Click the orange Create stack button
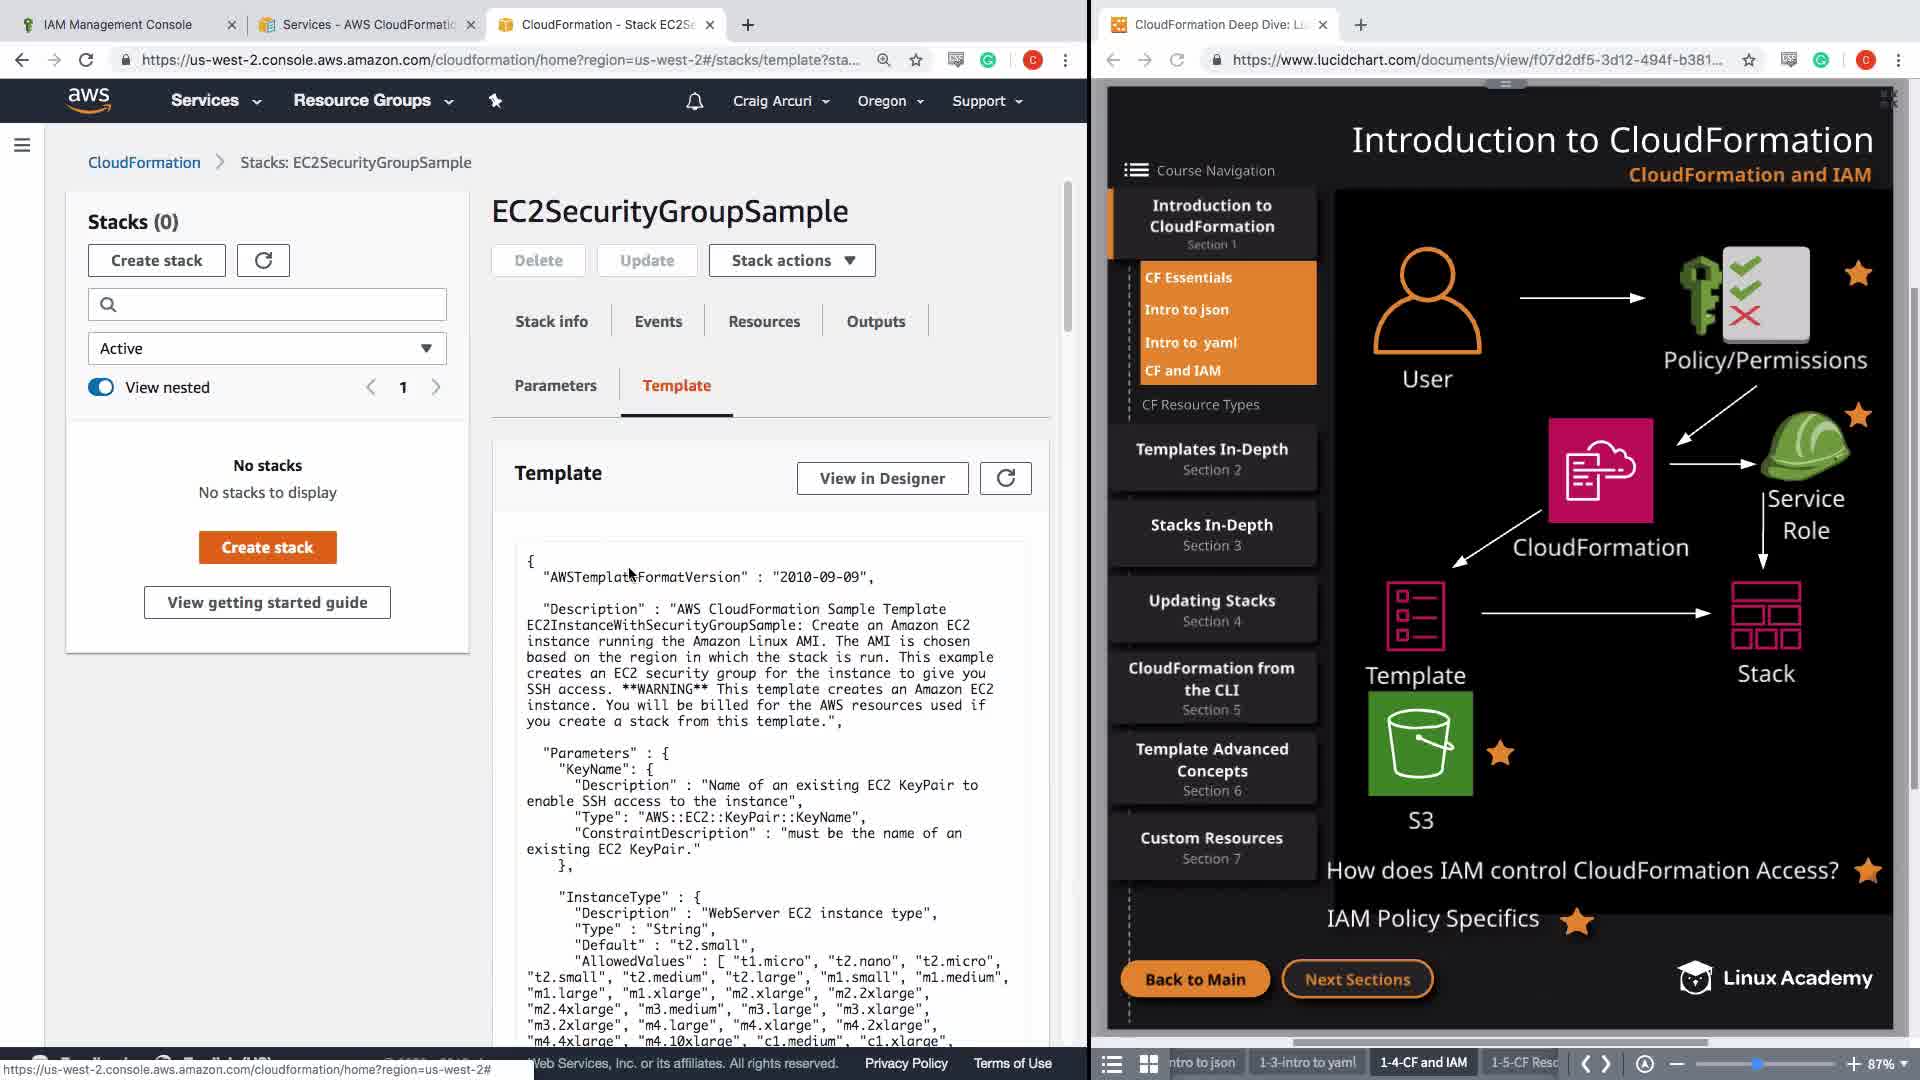 [x=267, y=547]
